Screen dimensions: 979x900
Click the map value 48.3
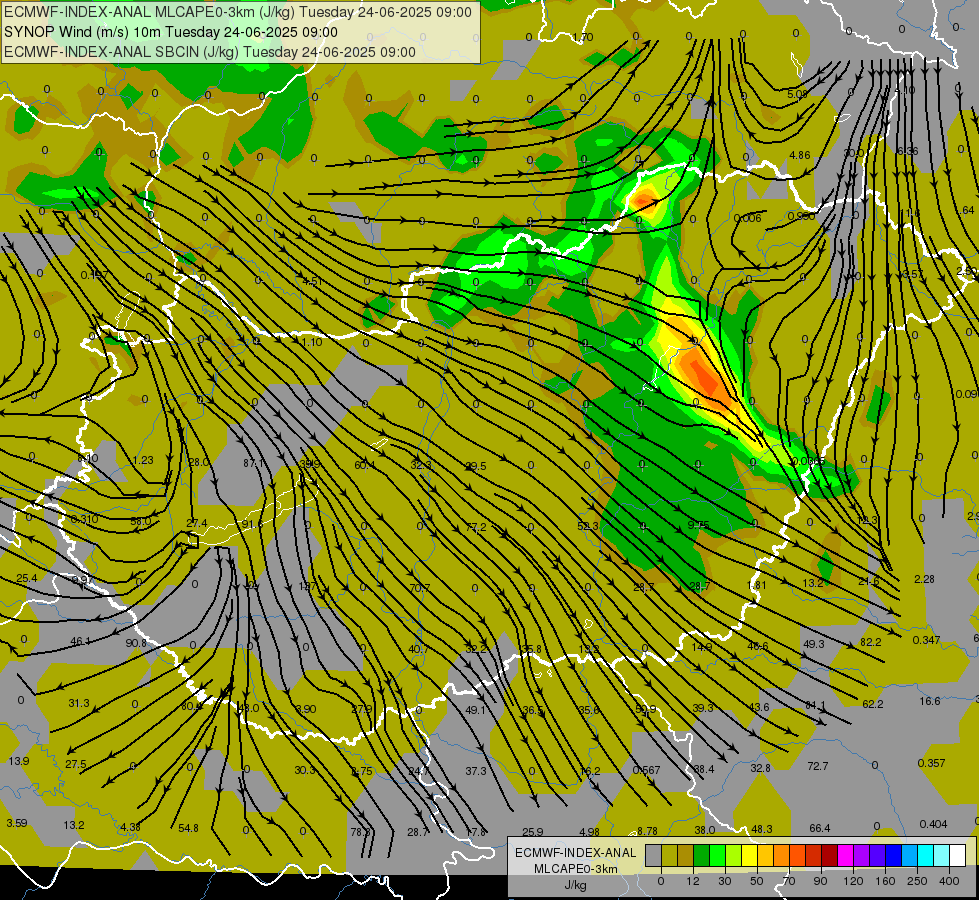(762, 829)
